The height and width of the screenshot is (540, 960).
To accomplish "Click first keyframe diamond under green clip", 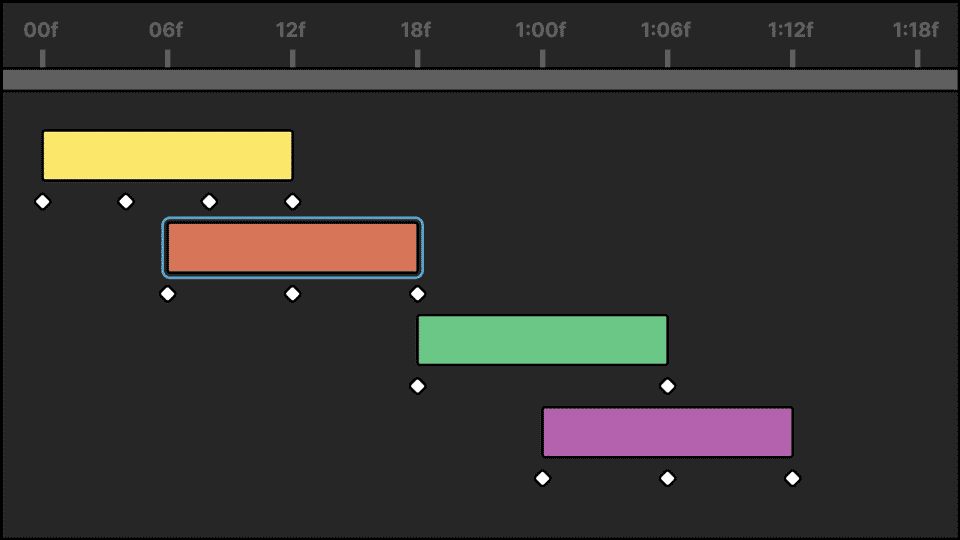I will (417, 386).
